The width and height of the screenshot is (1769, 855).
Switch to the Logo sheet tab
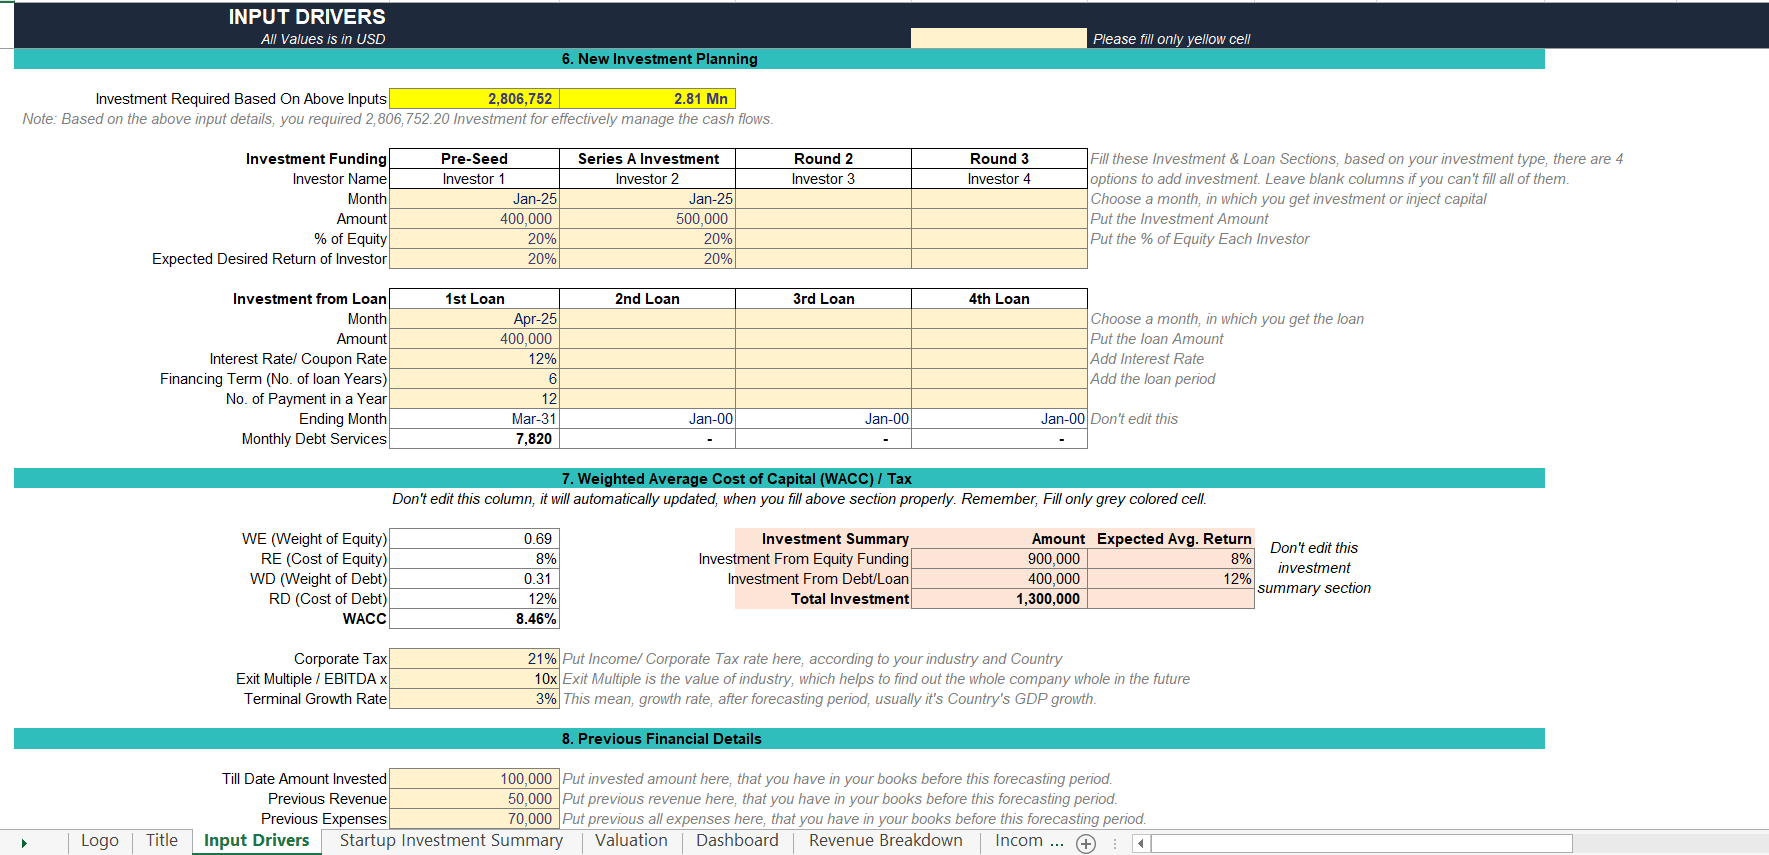click(x=100, y=841)
